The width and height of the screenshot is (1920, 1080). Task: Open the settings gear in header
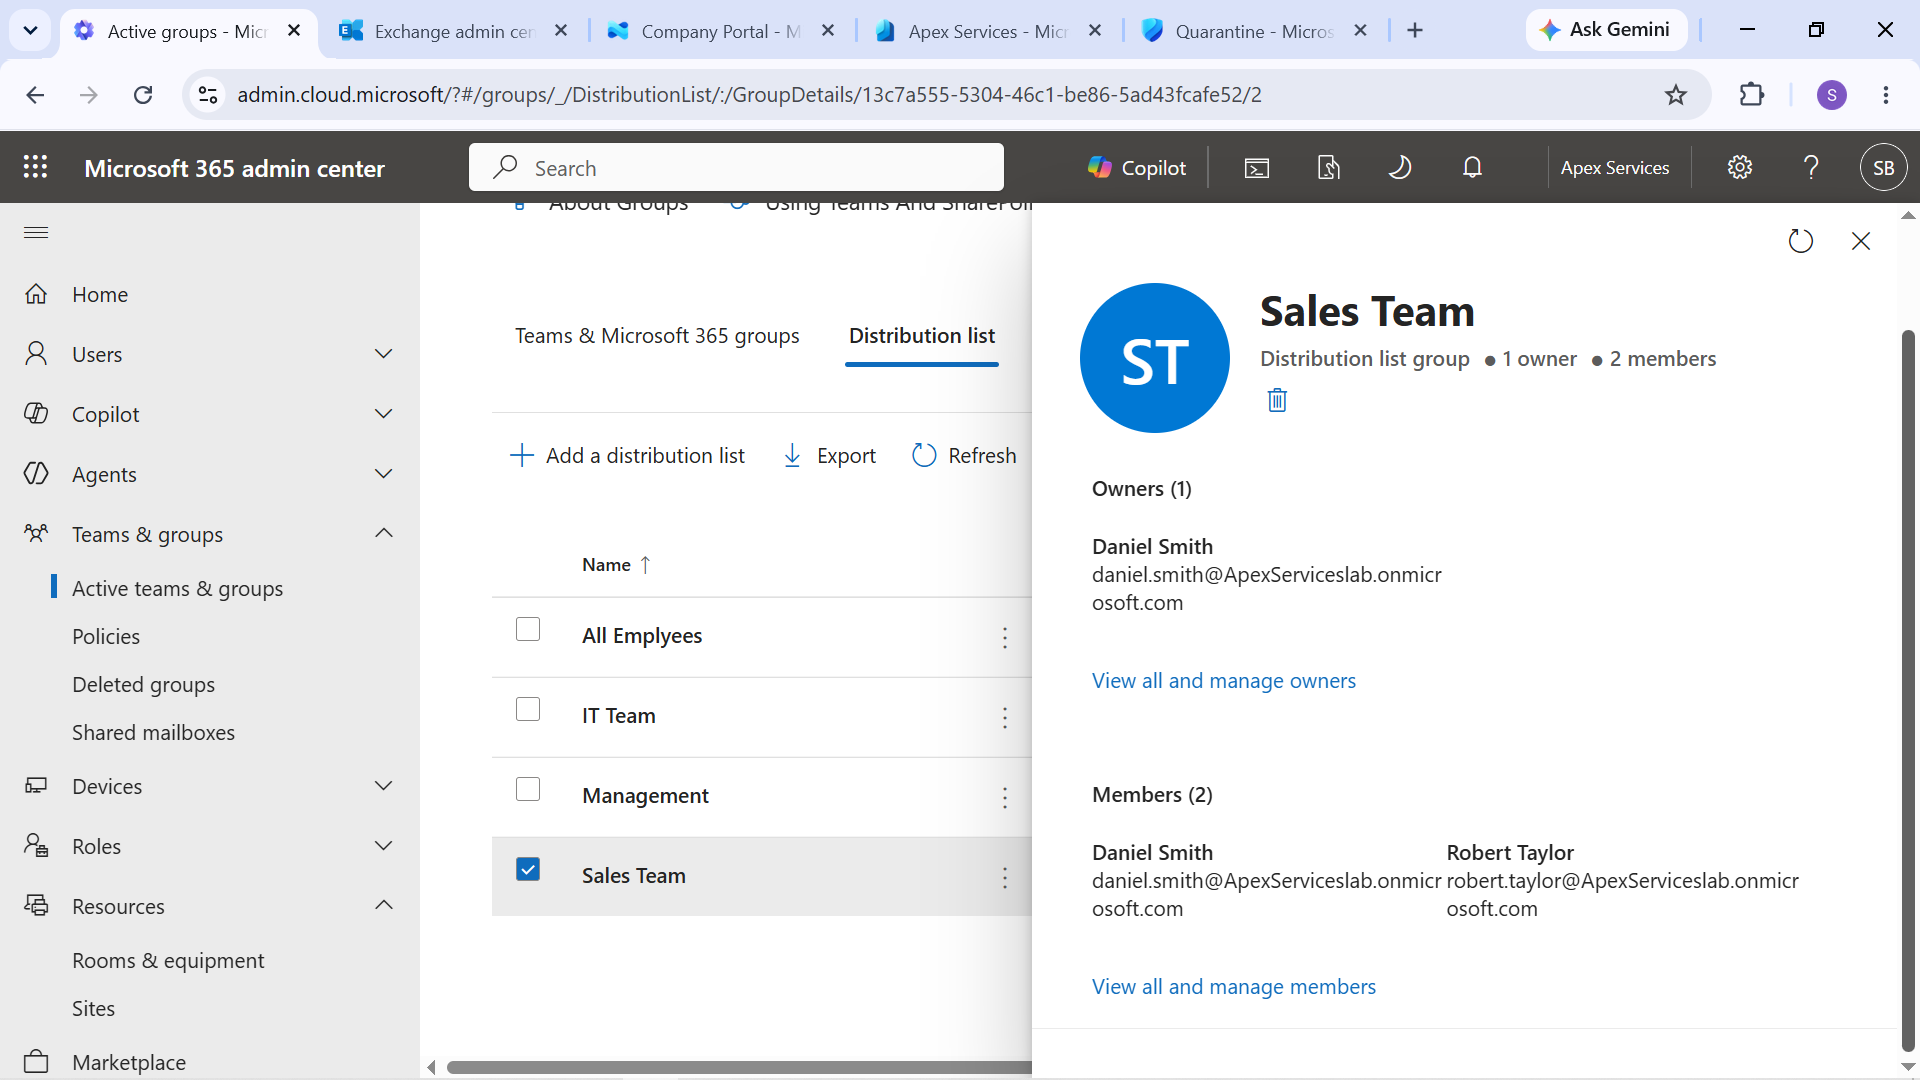1740,167
